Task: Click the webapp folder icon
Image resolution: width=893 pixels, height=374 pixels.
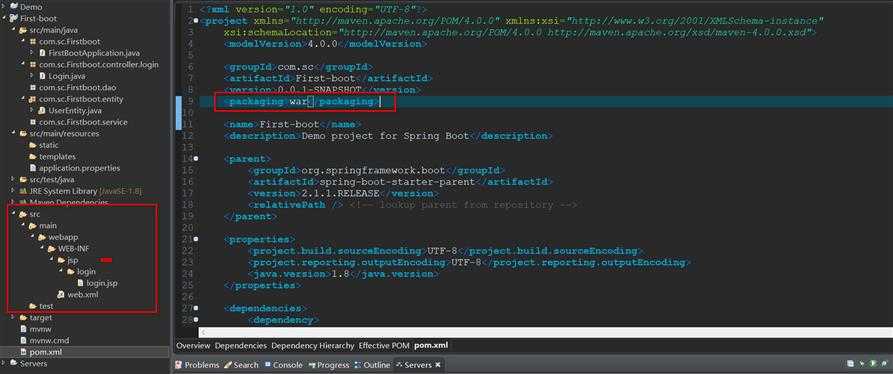Action: coord(43,237)
